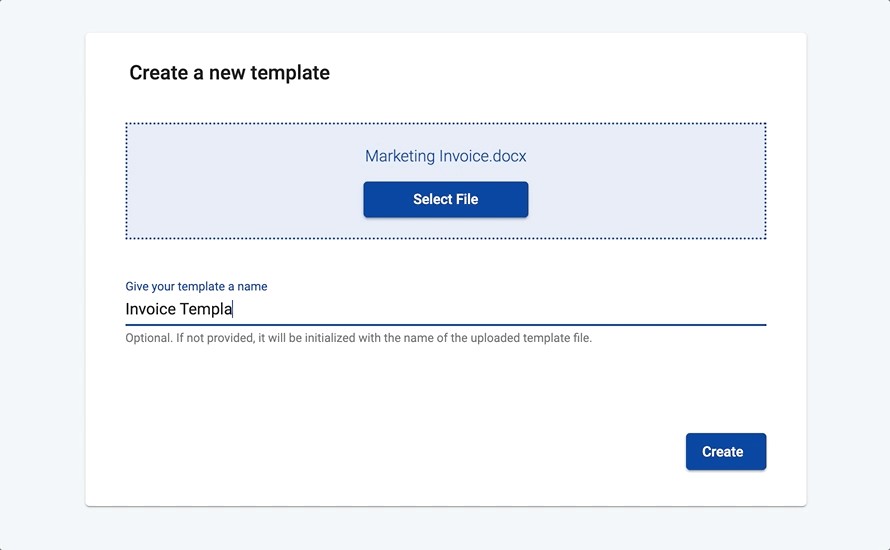The height and width of the screenshot is (550, 890).
Task: Click the gray page background outside the card
Action: [43, 272]
